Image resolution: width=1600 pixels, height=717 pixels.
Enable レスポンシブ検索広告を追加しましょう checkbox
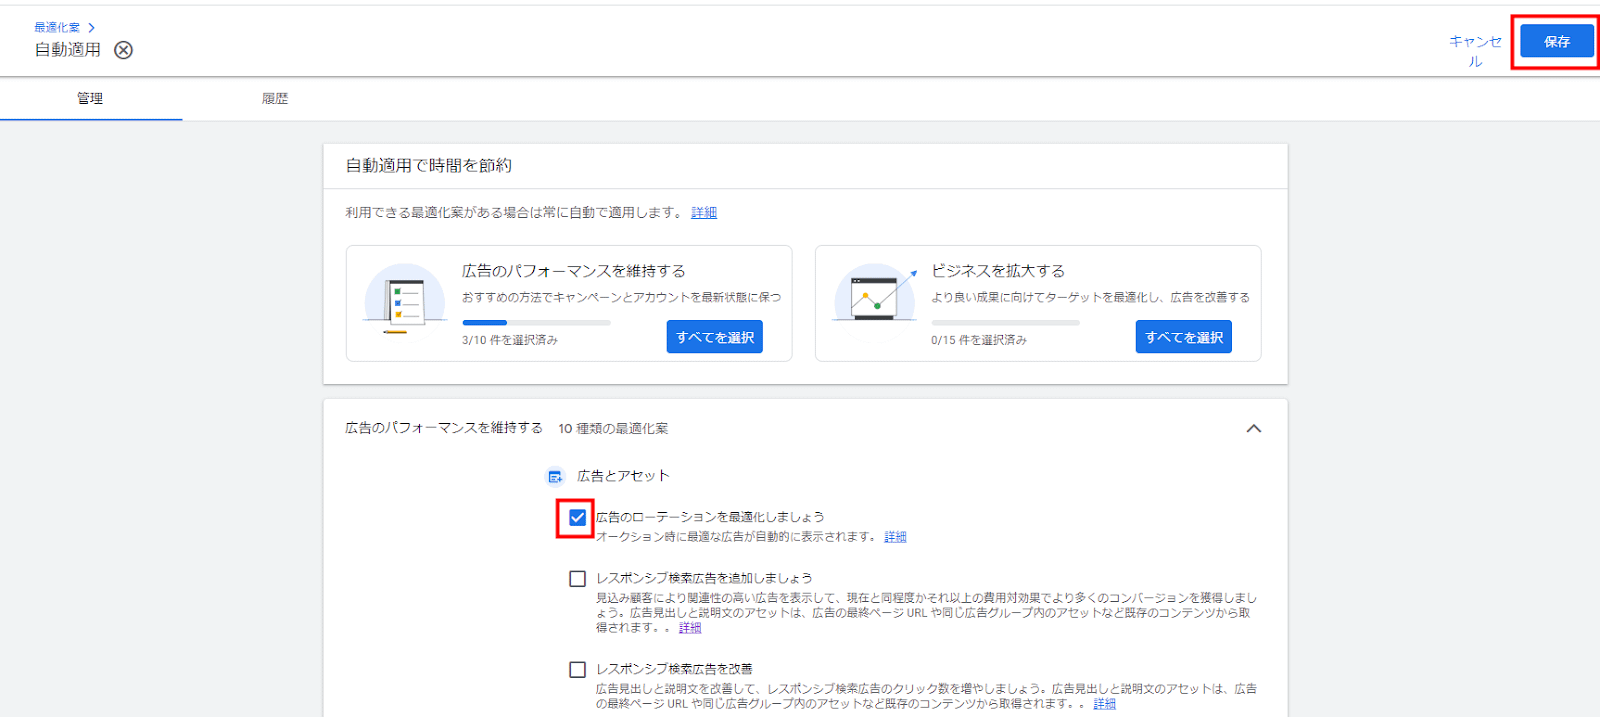(x=577, y=579)
